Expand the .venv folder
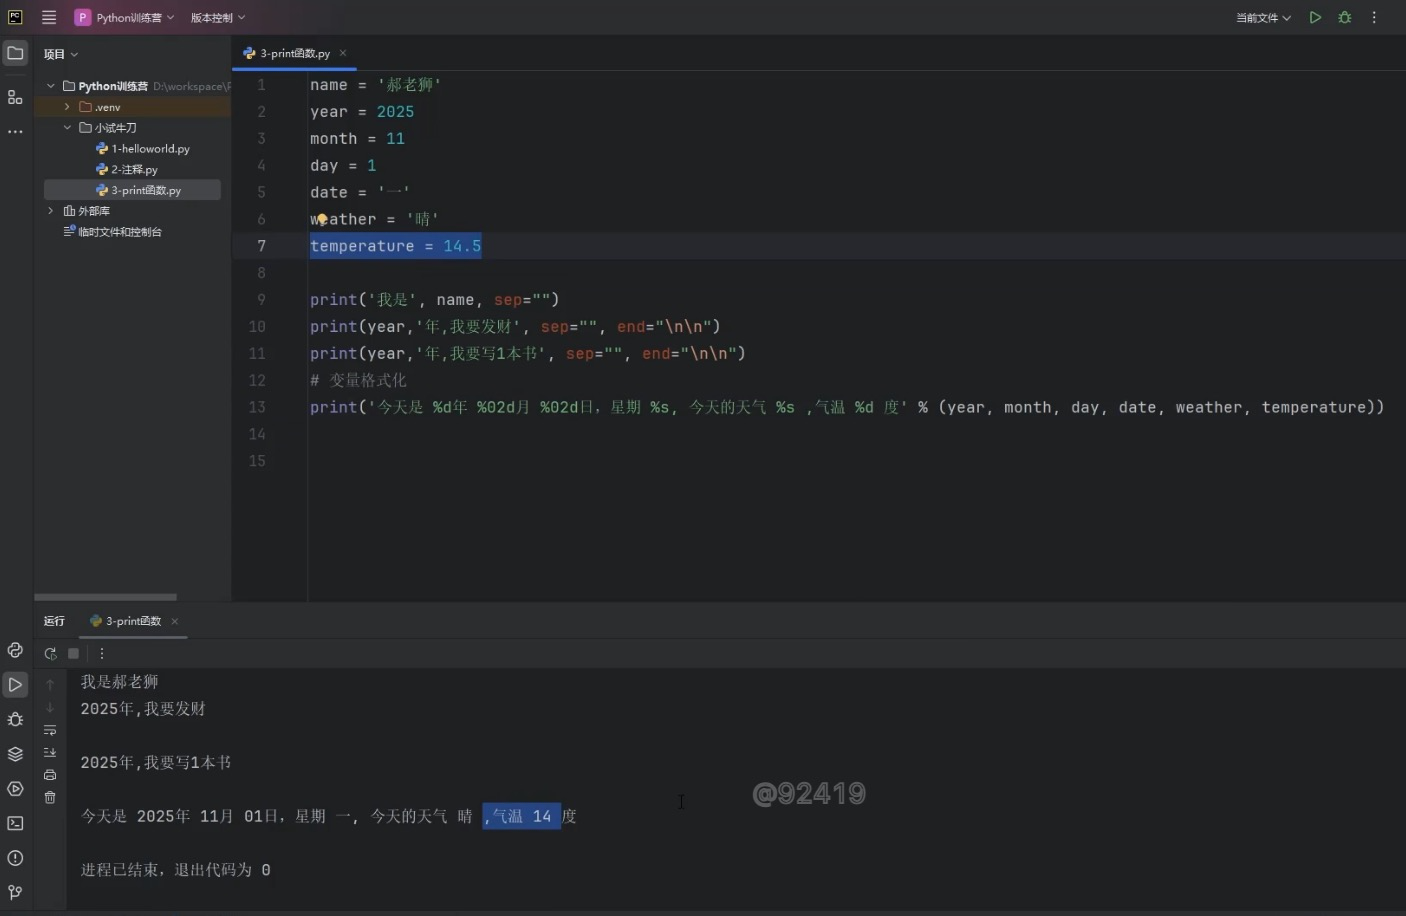The width and height of the screenshot is (1406, 916). tap(67, 107)
